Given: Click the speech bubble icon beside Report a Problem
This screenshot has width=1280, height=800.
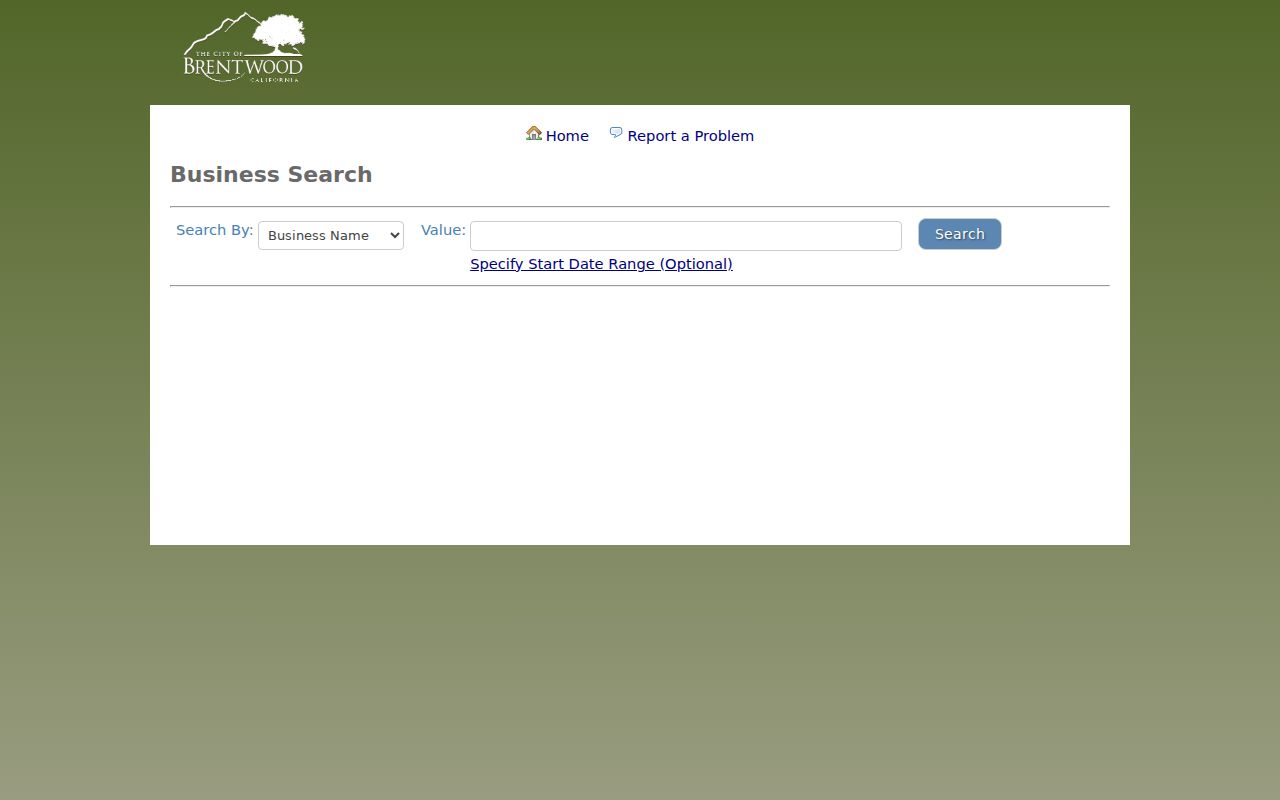Looking at the screenshot, I should (x=616, y=133).
